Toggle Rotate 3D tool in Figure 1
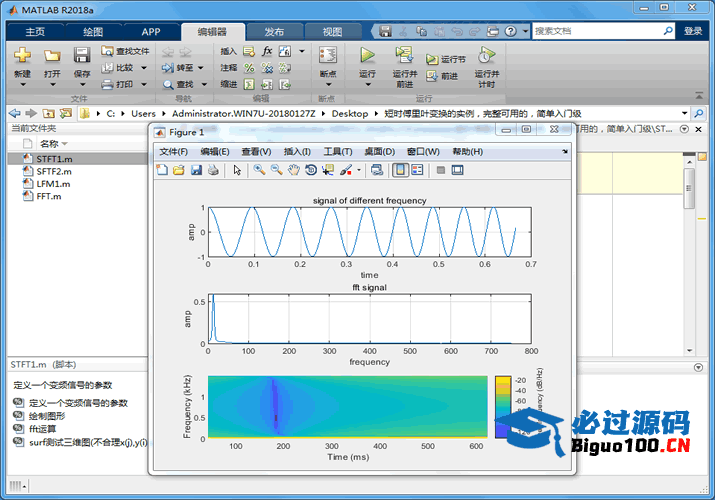The image size is (715, 500). (311, 170)
